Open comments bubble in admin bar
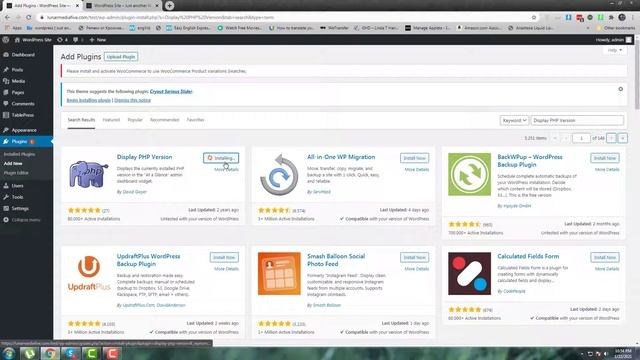The width and height of the screenshot is (640, 360). pos(78,40)
